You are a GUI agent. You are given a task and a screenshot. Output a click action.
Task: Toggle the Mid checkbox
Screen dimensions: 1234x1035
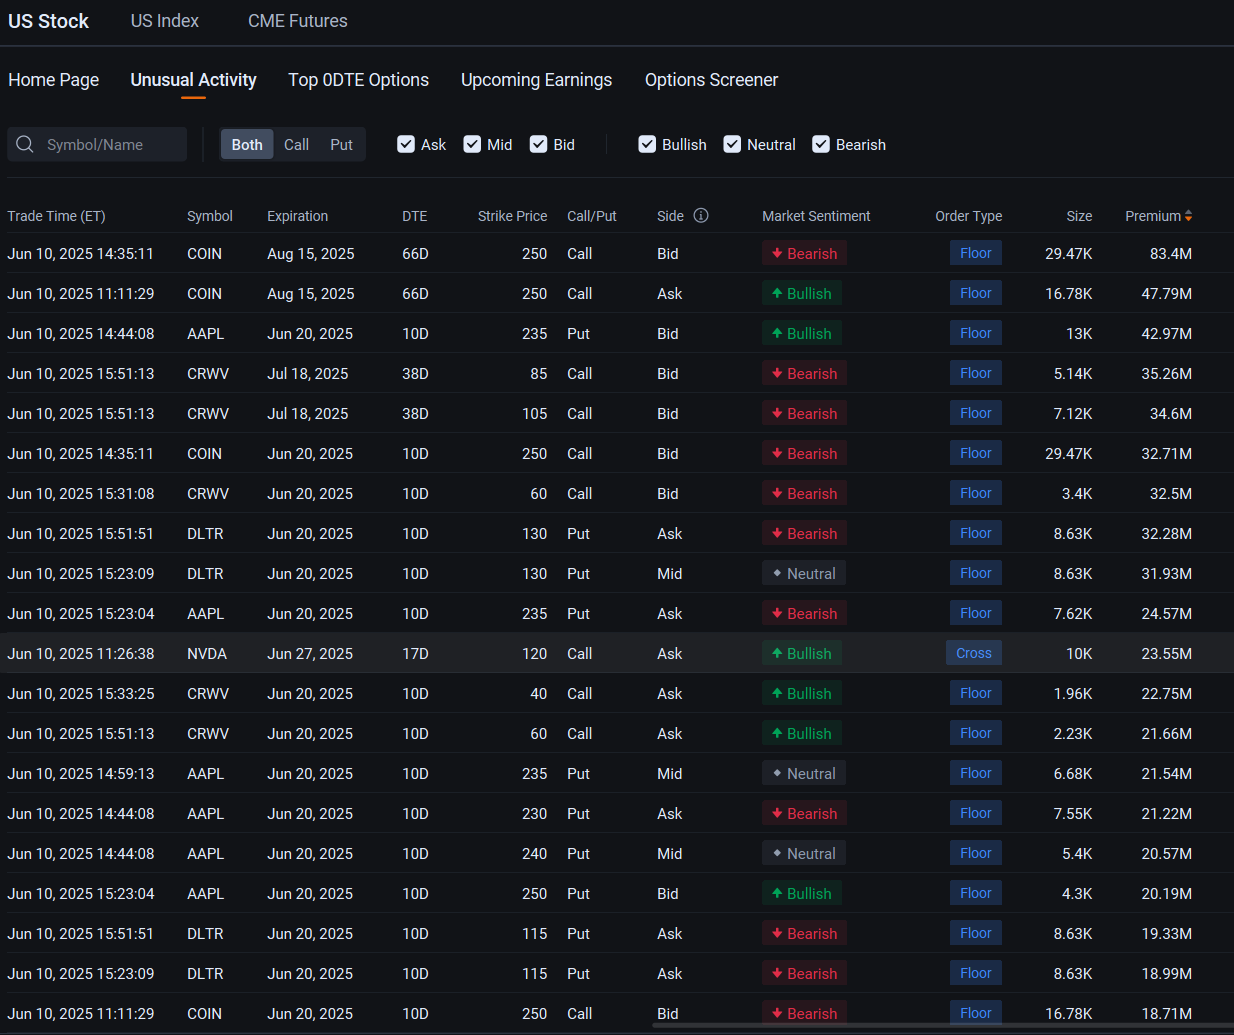tap(472, 144)
